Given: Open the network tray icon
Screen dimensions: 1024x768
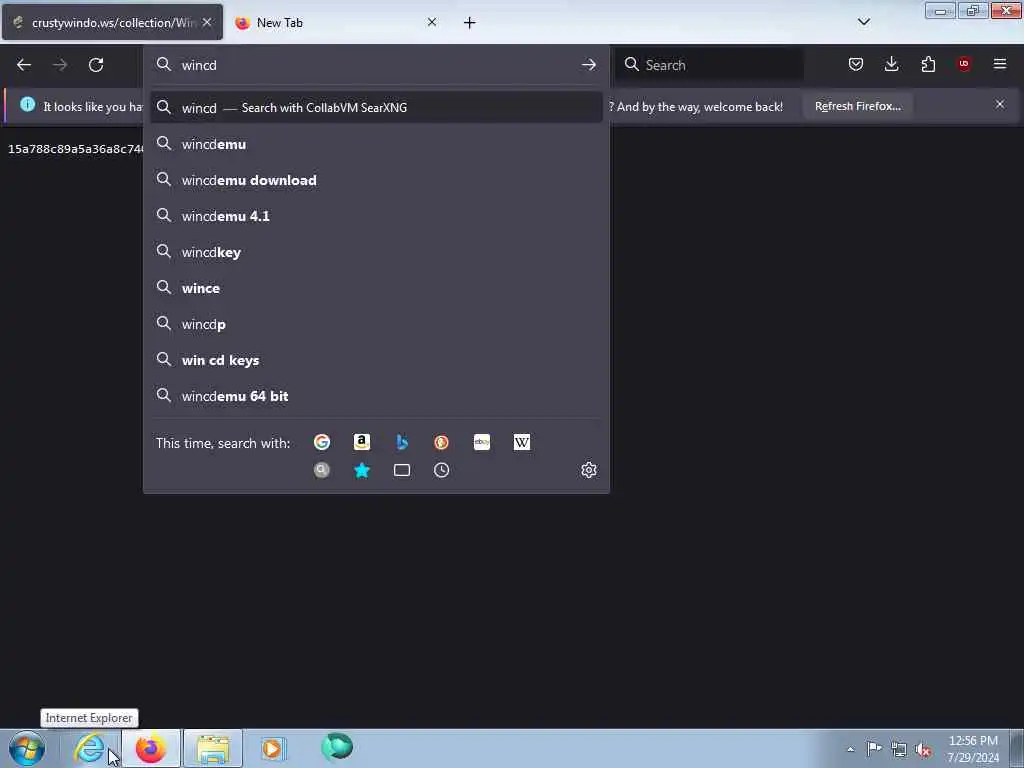Looking at the screenshot, I should [899, 749].
